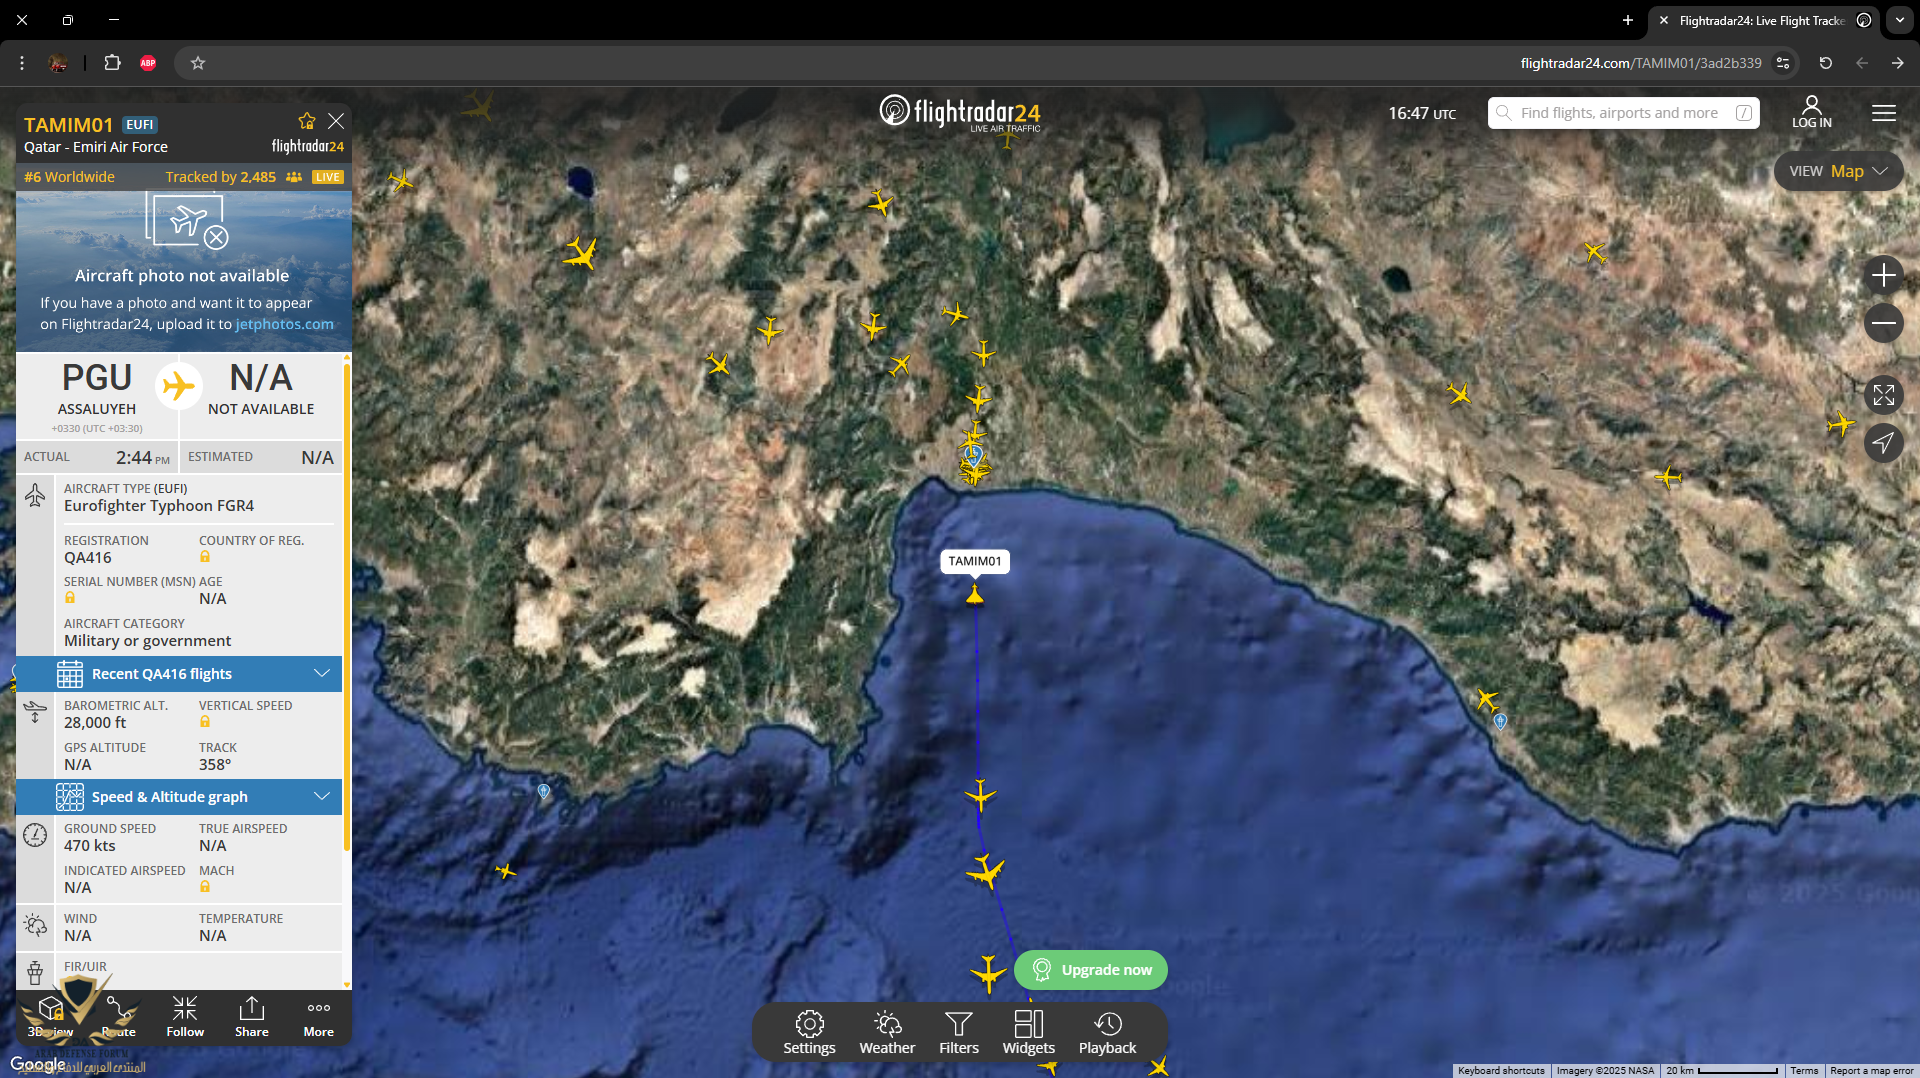This screenshot has height=1078, width=1920.
Task: Zoom in on the map
Action: (1883, 275)
